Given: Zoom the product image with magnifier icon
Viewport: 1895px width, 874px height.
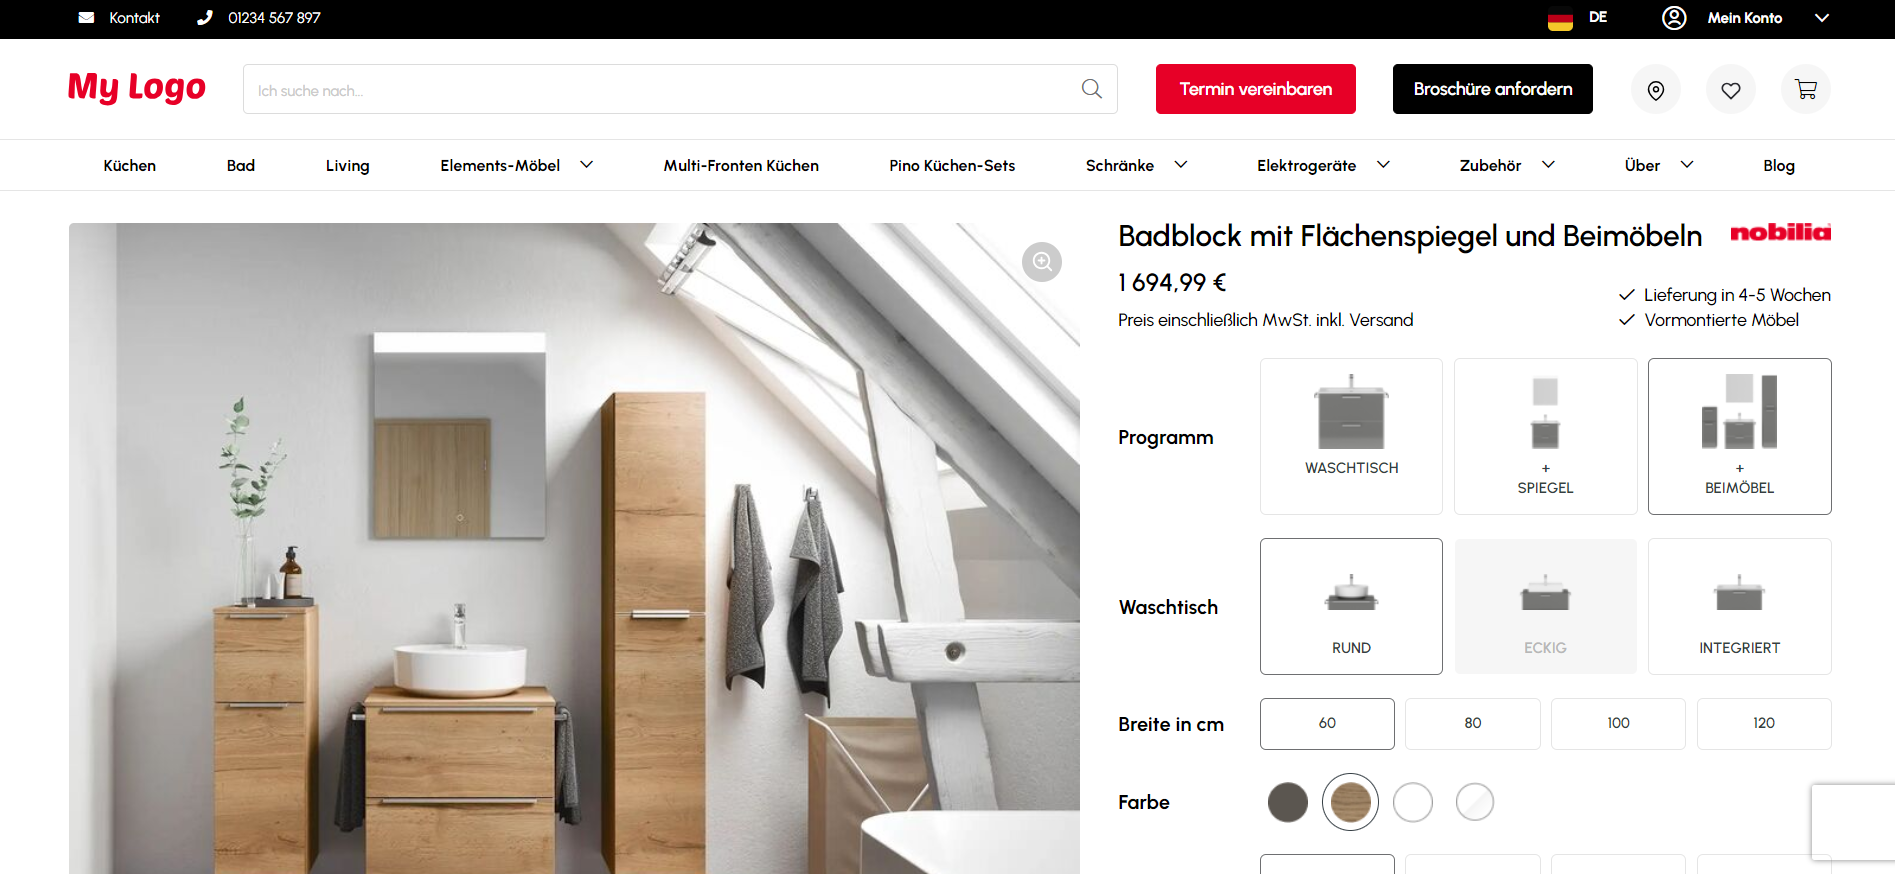Looking at the screenshot, I should click(1042, 262).
